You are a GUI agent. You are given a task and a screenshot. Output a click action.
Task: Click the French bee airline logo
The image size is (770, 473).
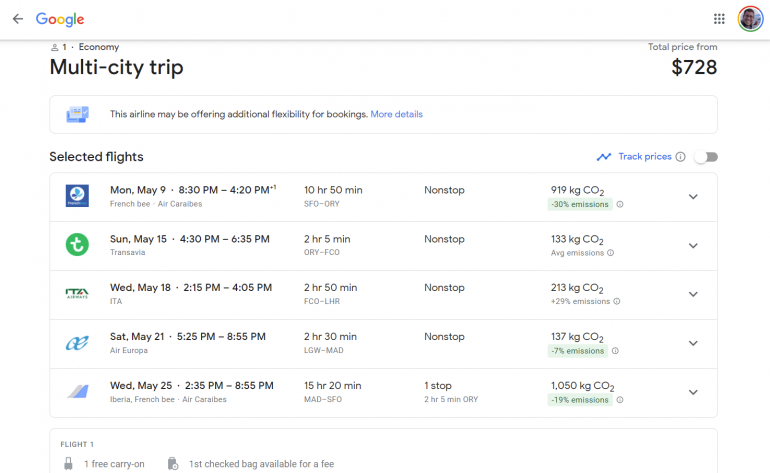(77, 196)
